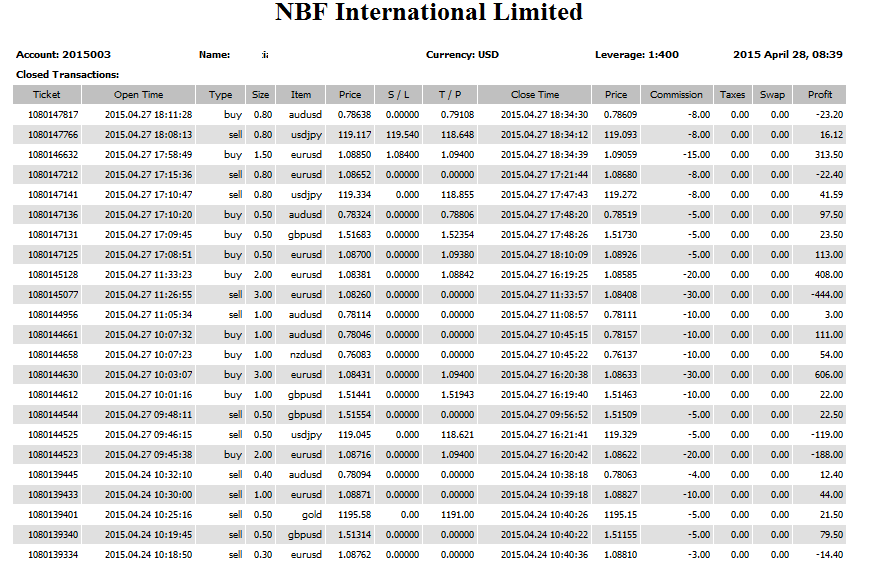Click the Leverage: 1:400 label
870x564 pixels.
[637, 54]
